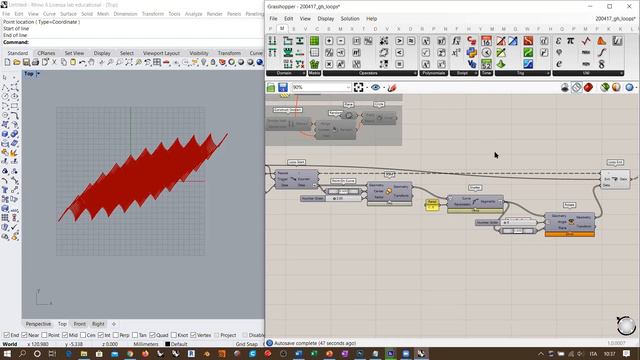This screenshot has height=360, width=640.
Task: Click Millimeters units in status bar
Action: (x=146, y=344)
